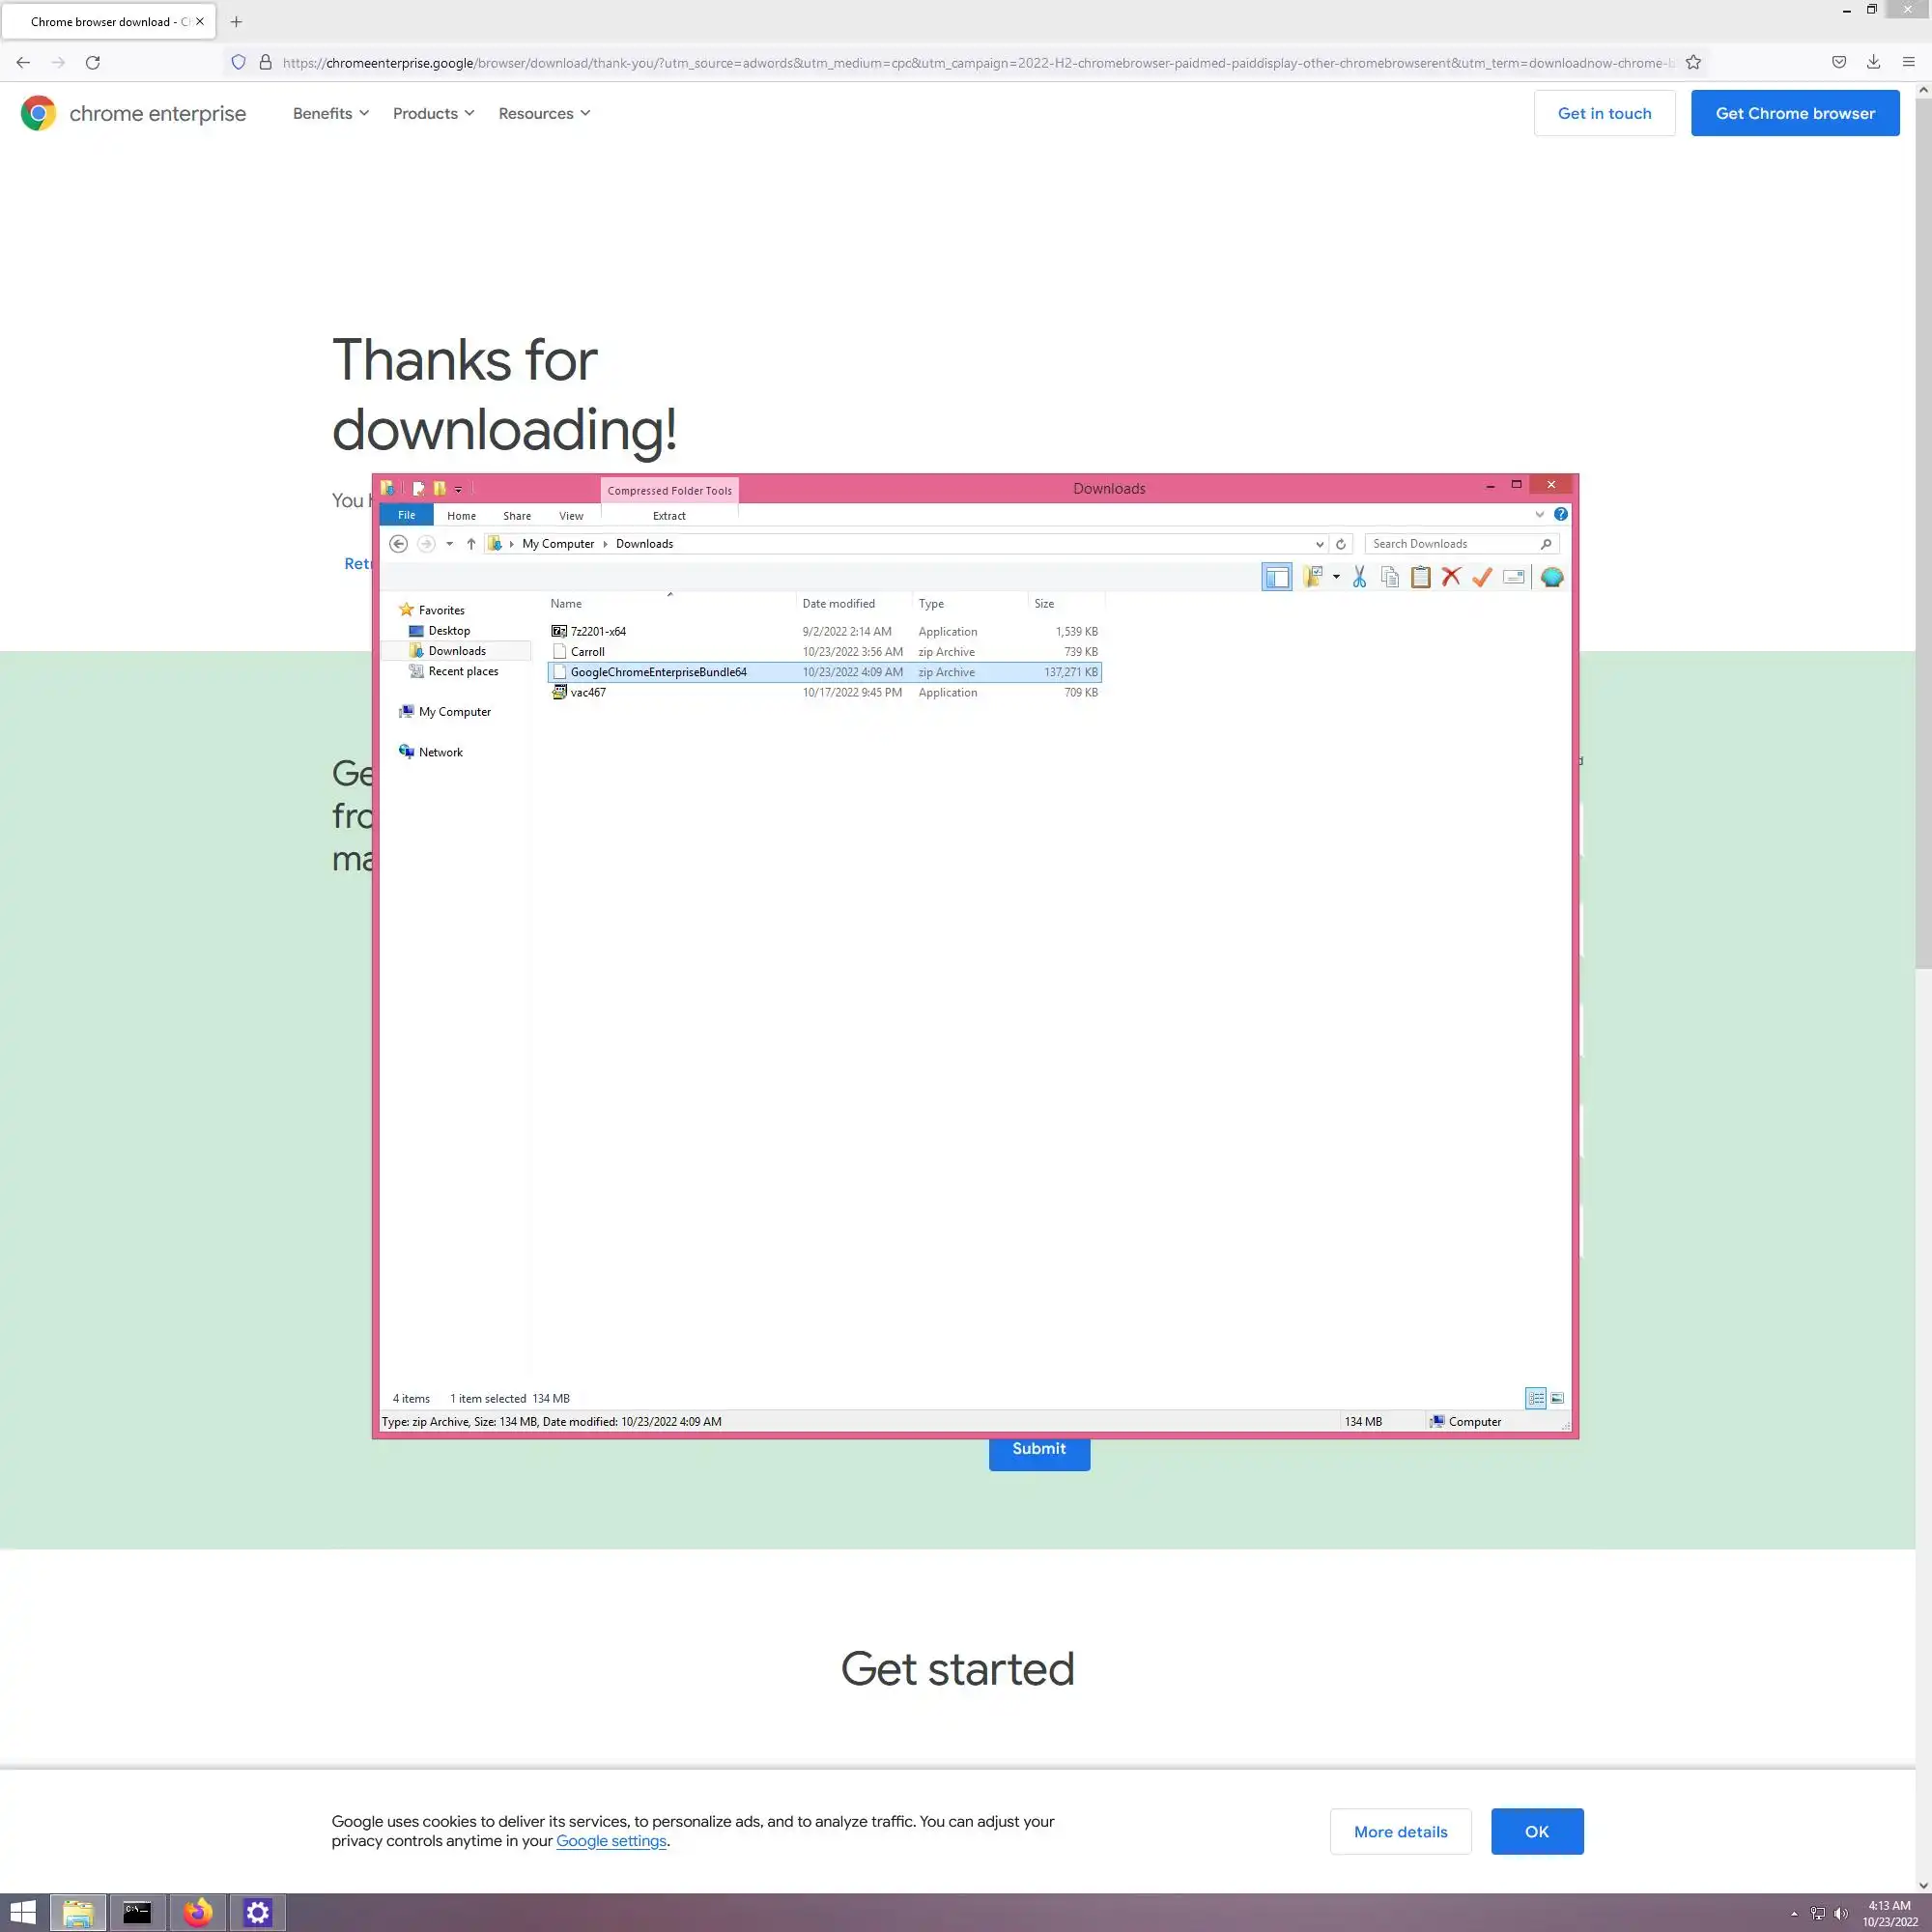
Task: Click the Email envelope toolbar icon
Action: [x=1513, y=577]
